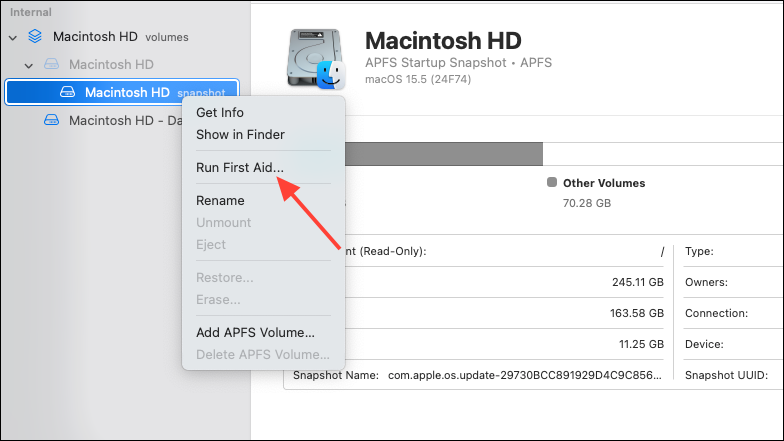Screen dimensions: 784x441
Task: Choose Get Info from the context menu
Action: [x=220, y=112]
